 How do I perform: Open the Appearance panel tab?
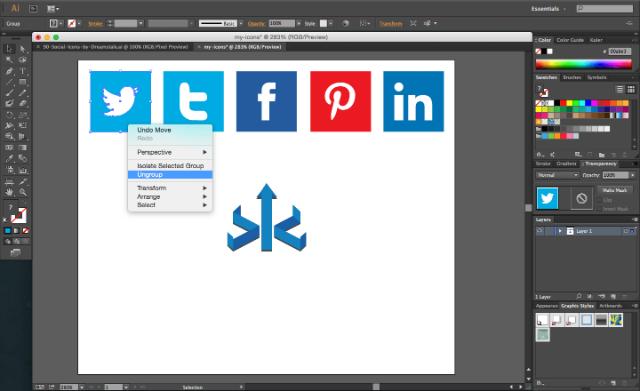point(547,306)
